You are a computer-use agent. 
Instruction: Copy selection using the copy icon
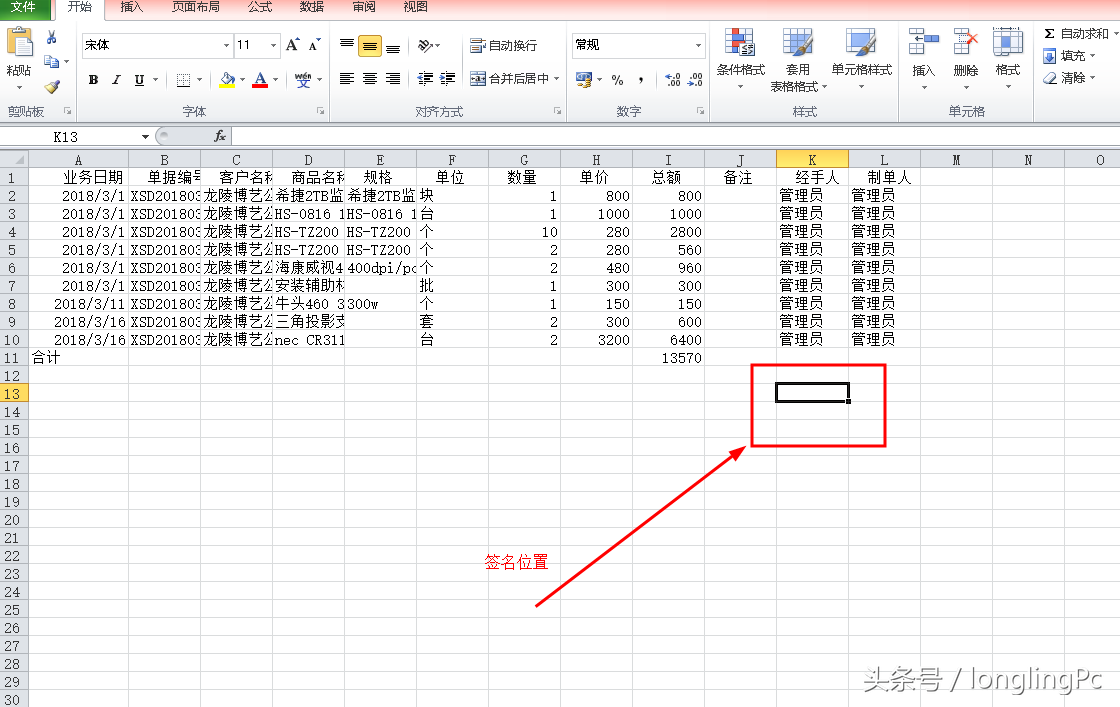point(51,62)
